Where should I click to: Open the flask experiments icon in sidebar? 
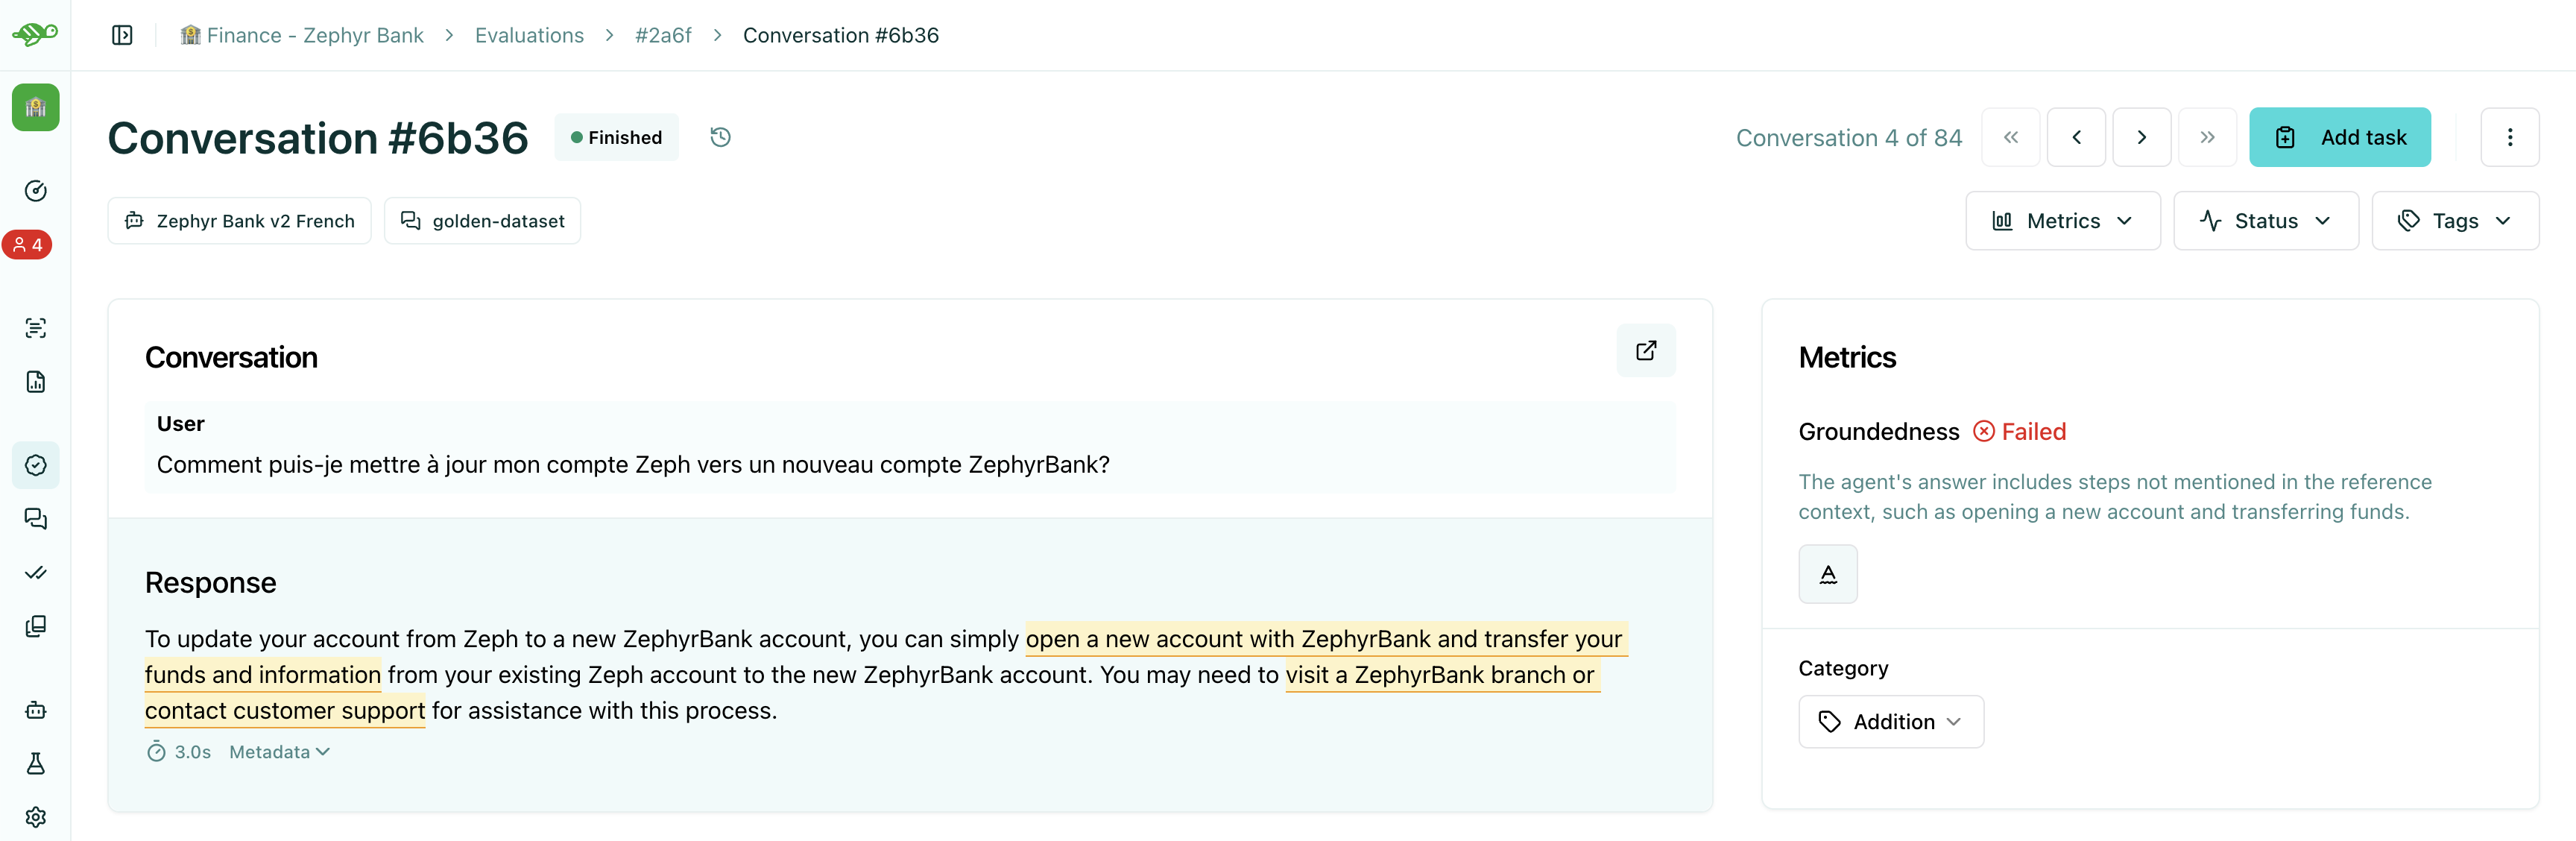(x=36, y=764)
